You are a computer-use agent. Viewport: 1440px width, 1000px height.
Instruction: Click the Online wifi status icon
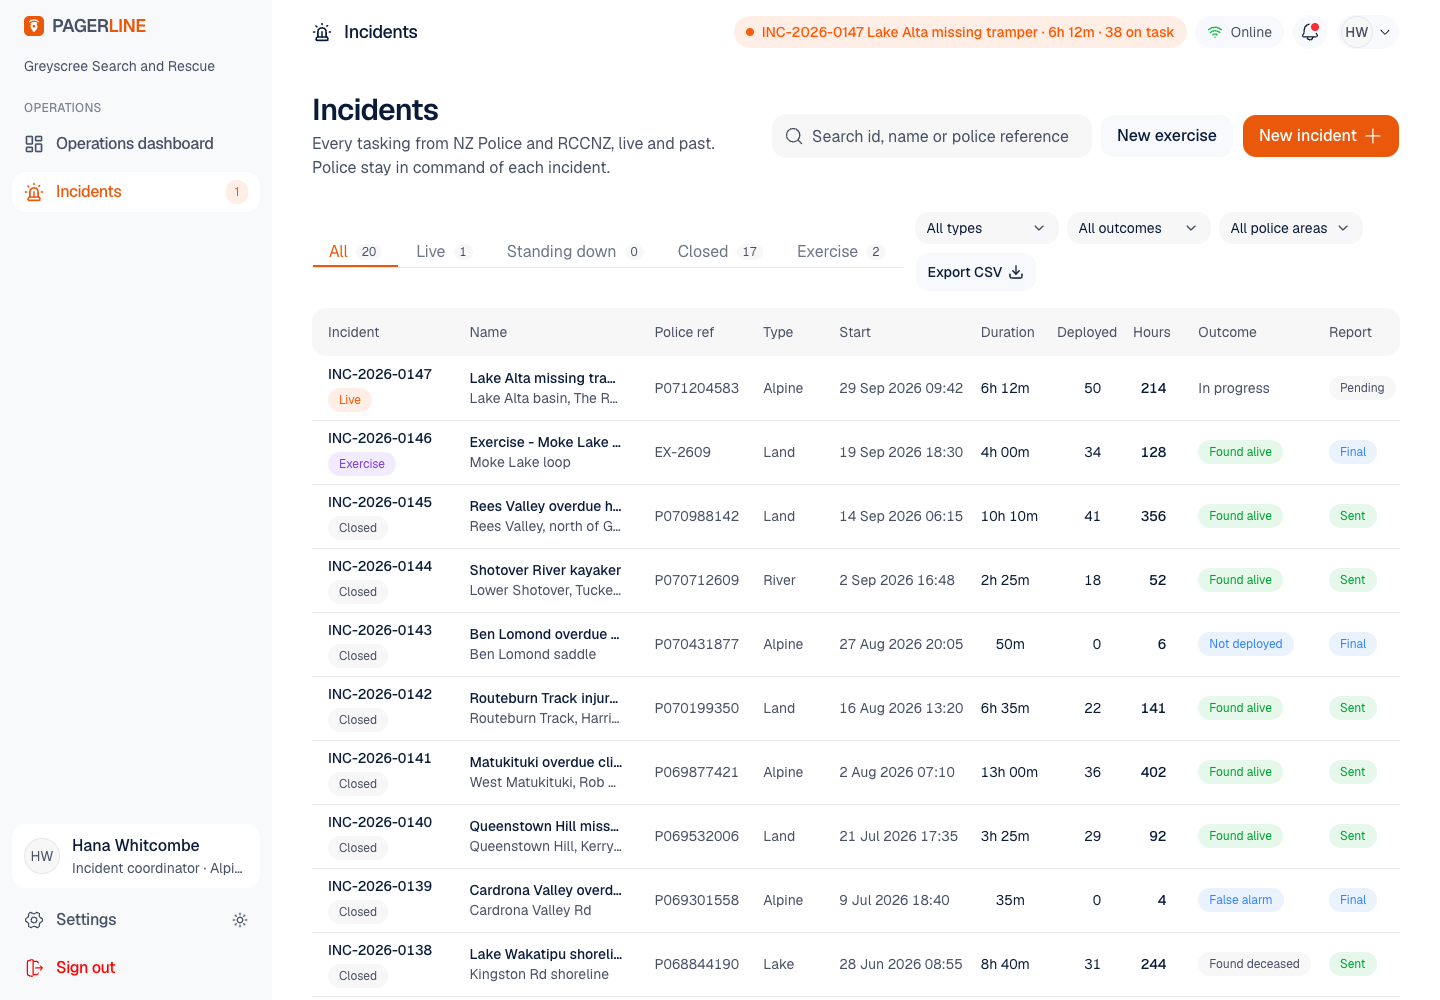click(x=1215, y=32)
